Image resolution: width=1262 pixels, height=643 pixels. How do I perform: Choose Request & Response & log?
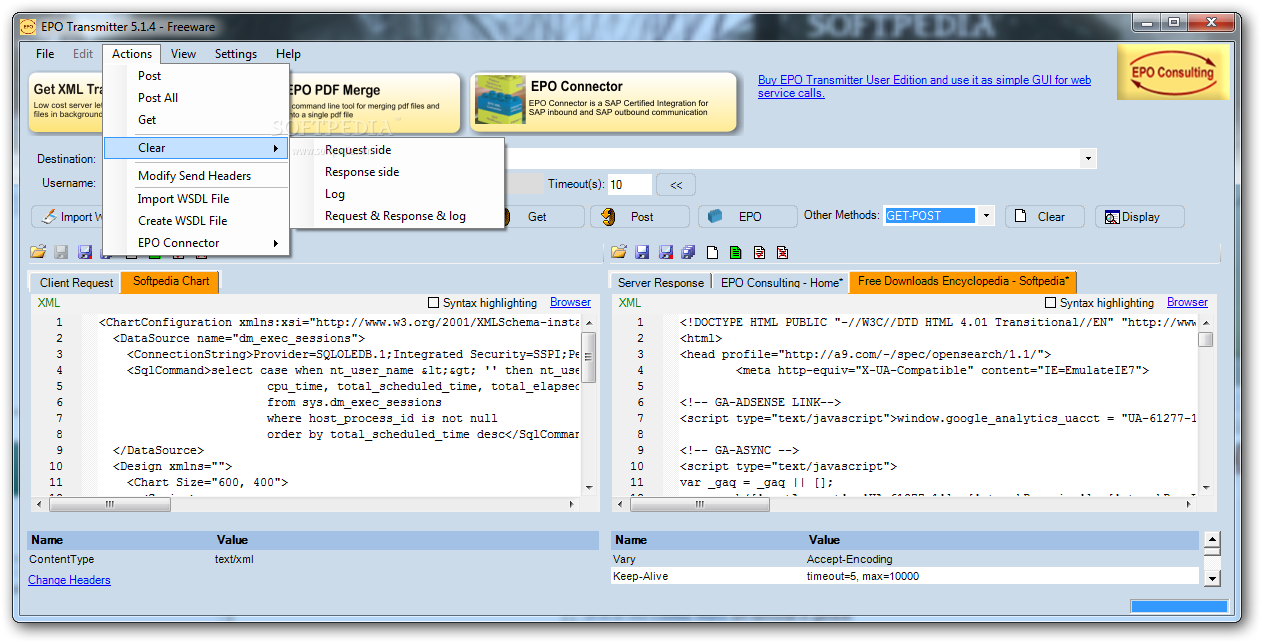point(397,216)
